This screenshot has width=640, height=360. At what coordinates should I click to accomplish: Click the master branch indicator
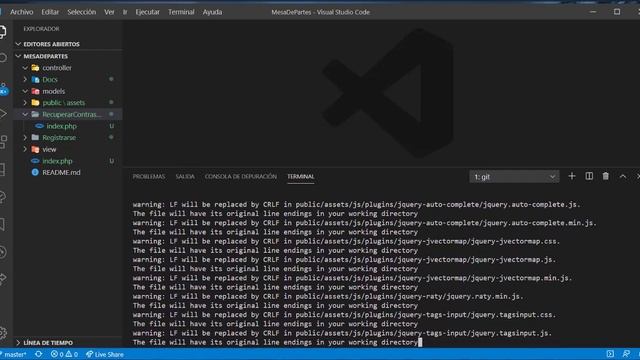pos(14,354)
